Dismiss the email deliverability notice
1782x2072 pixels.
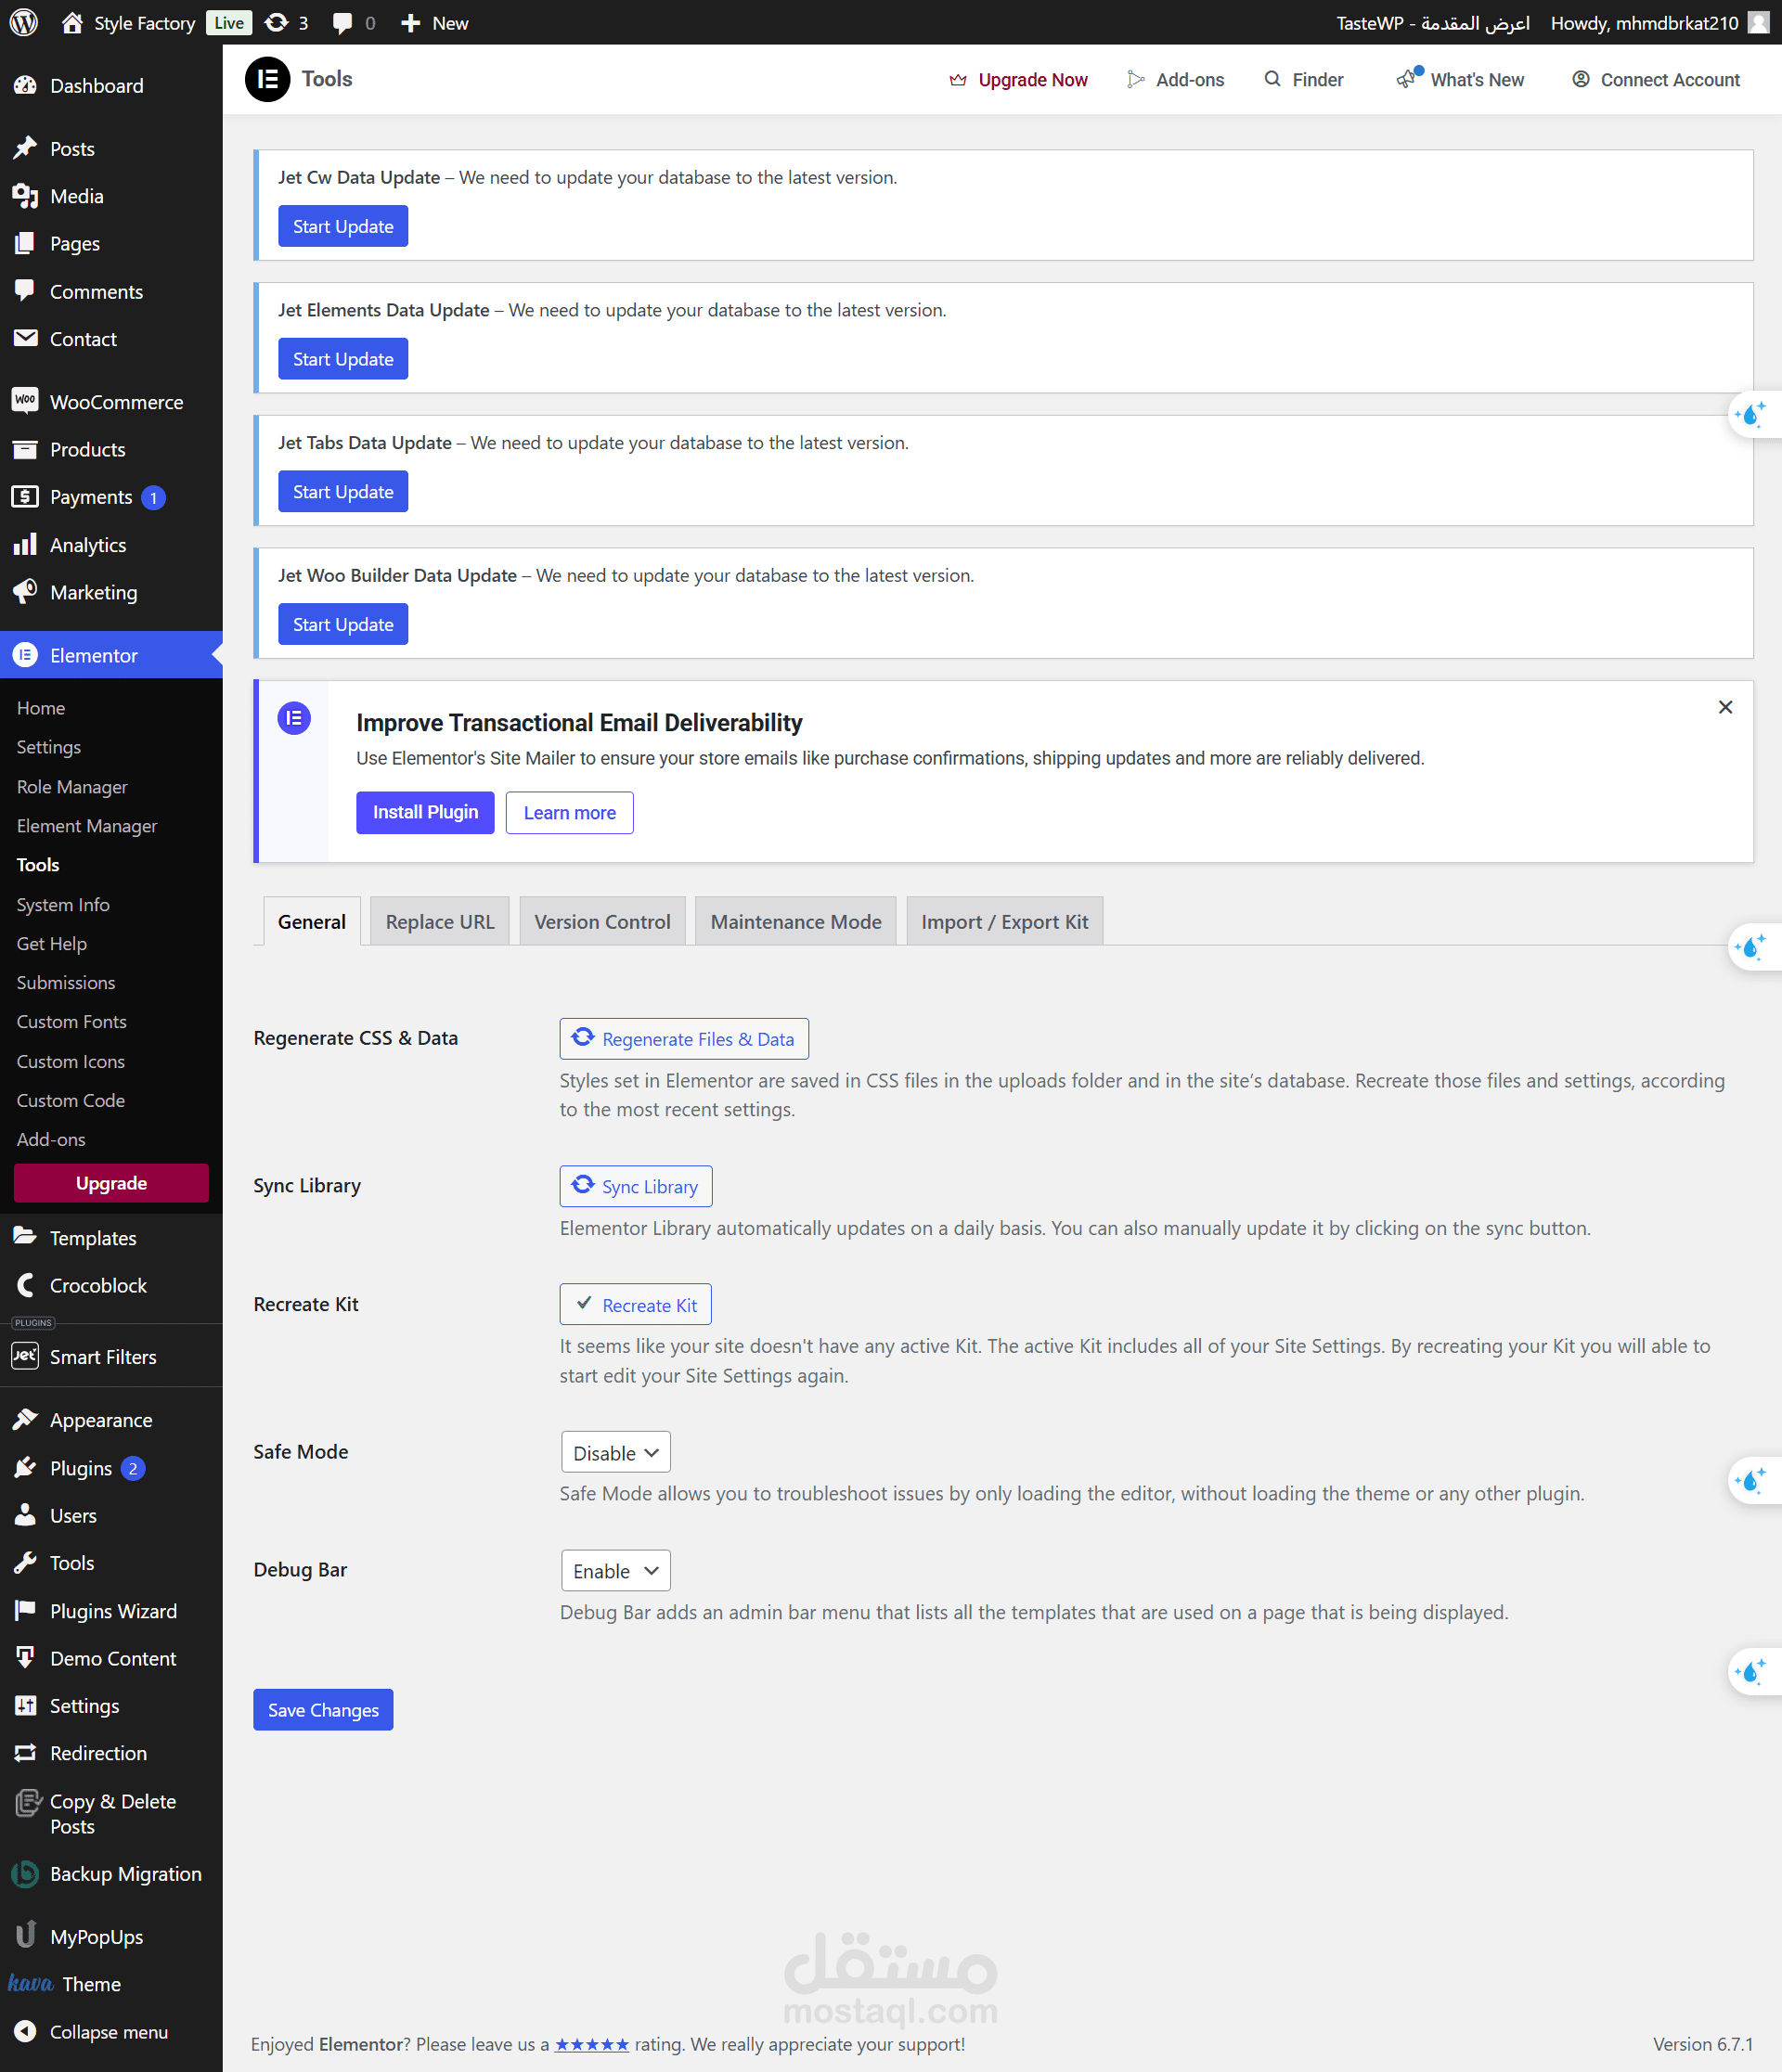click(1725, 707)
